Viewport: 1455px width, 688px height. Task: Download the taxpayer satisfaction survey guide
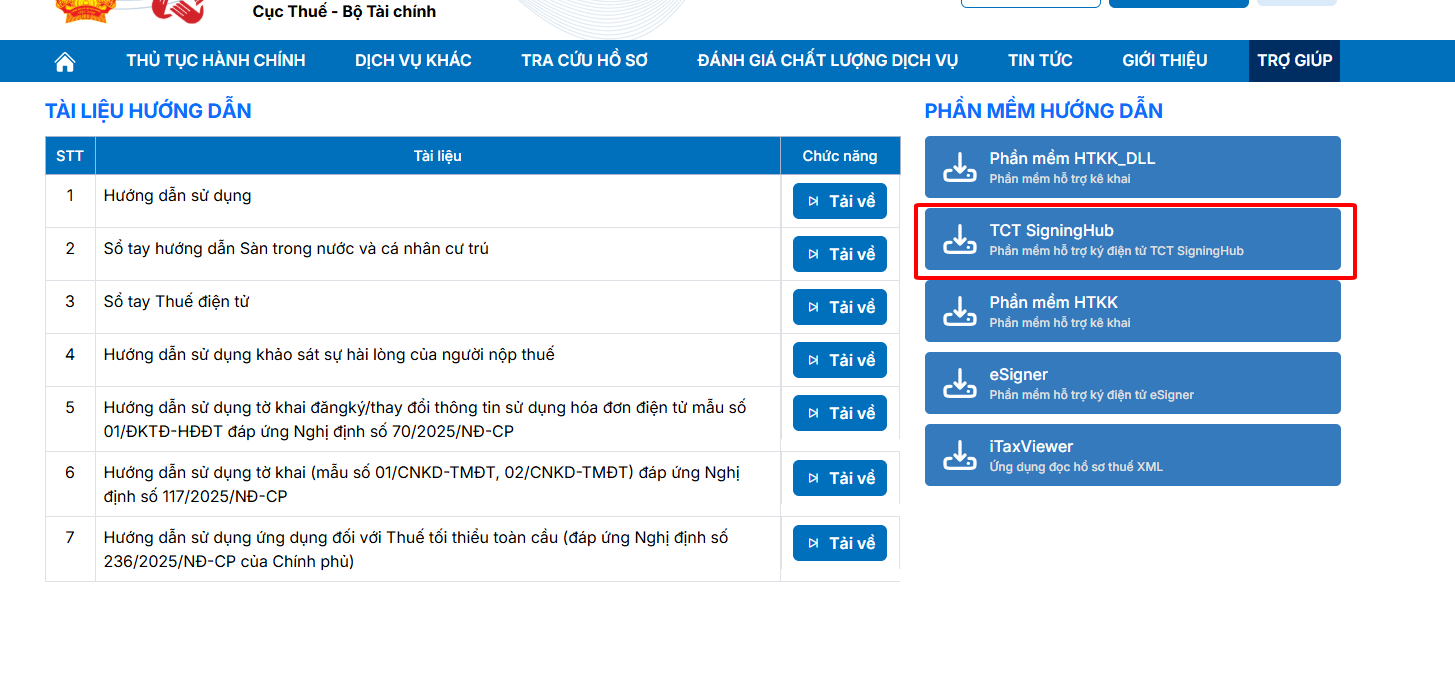840,360
